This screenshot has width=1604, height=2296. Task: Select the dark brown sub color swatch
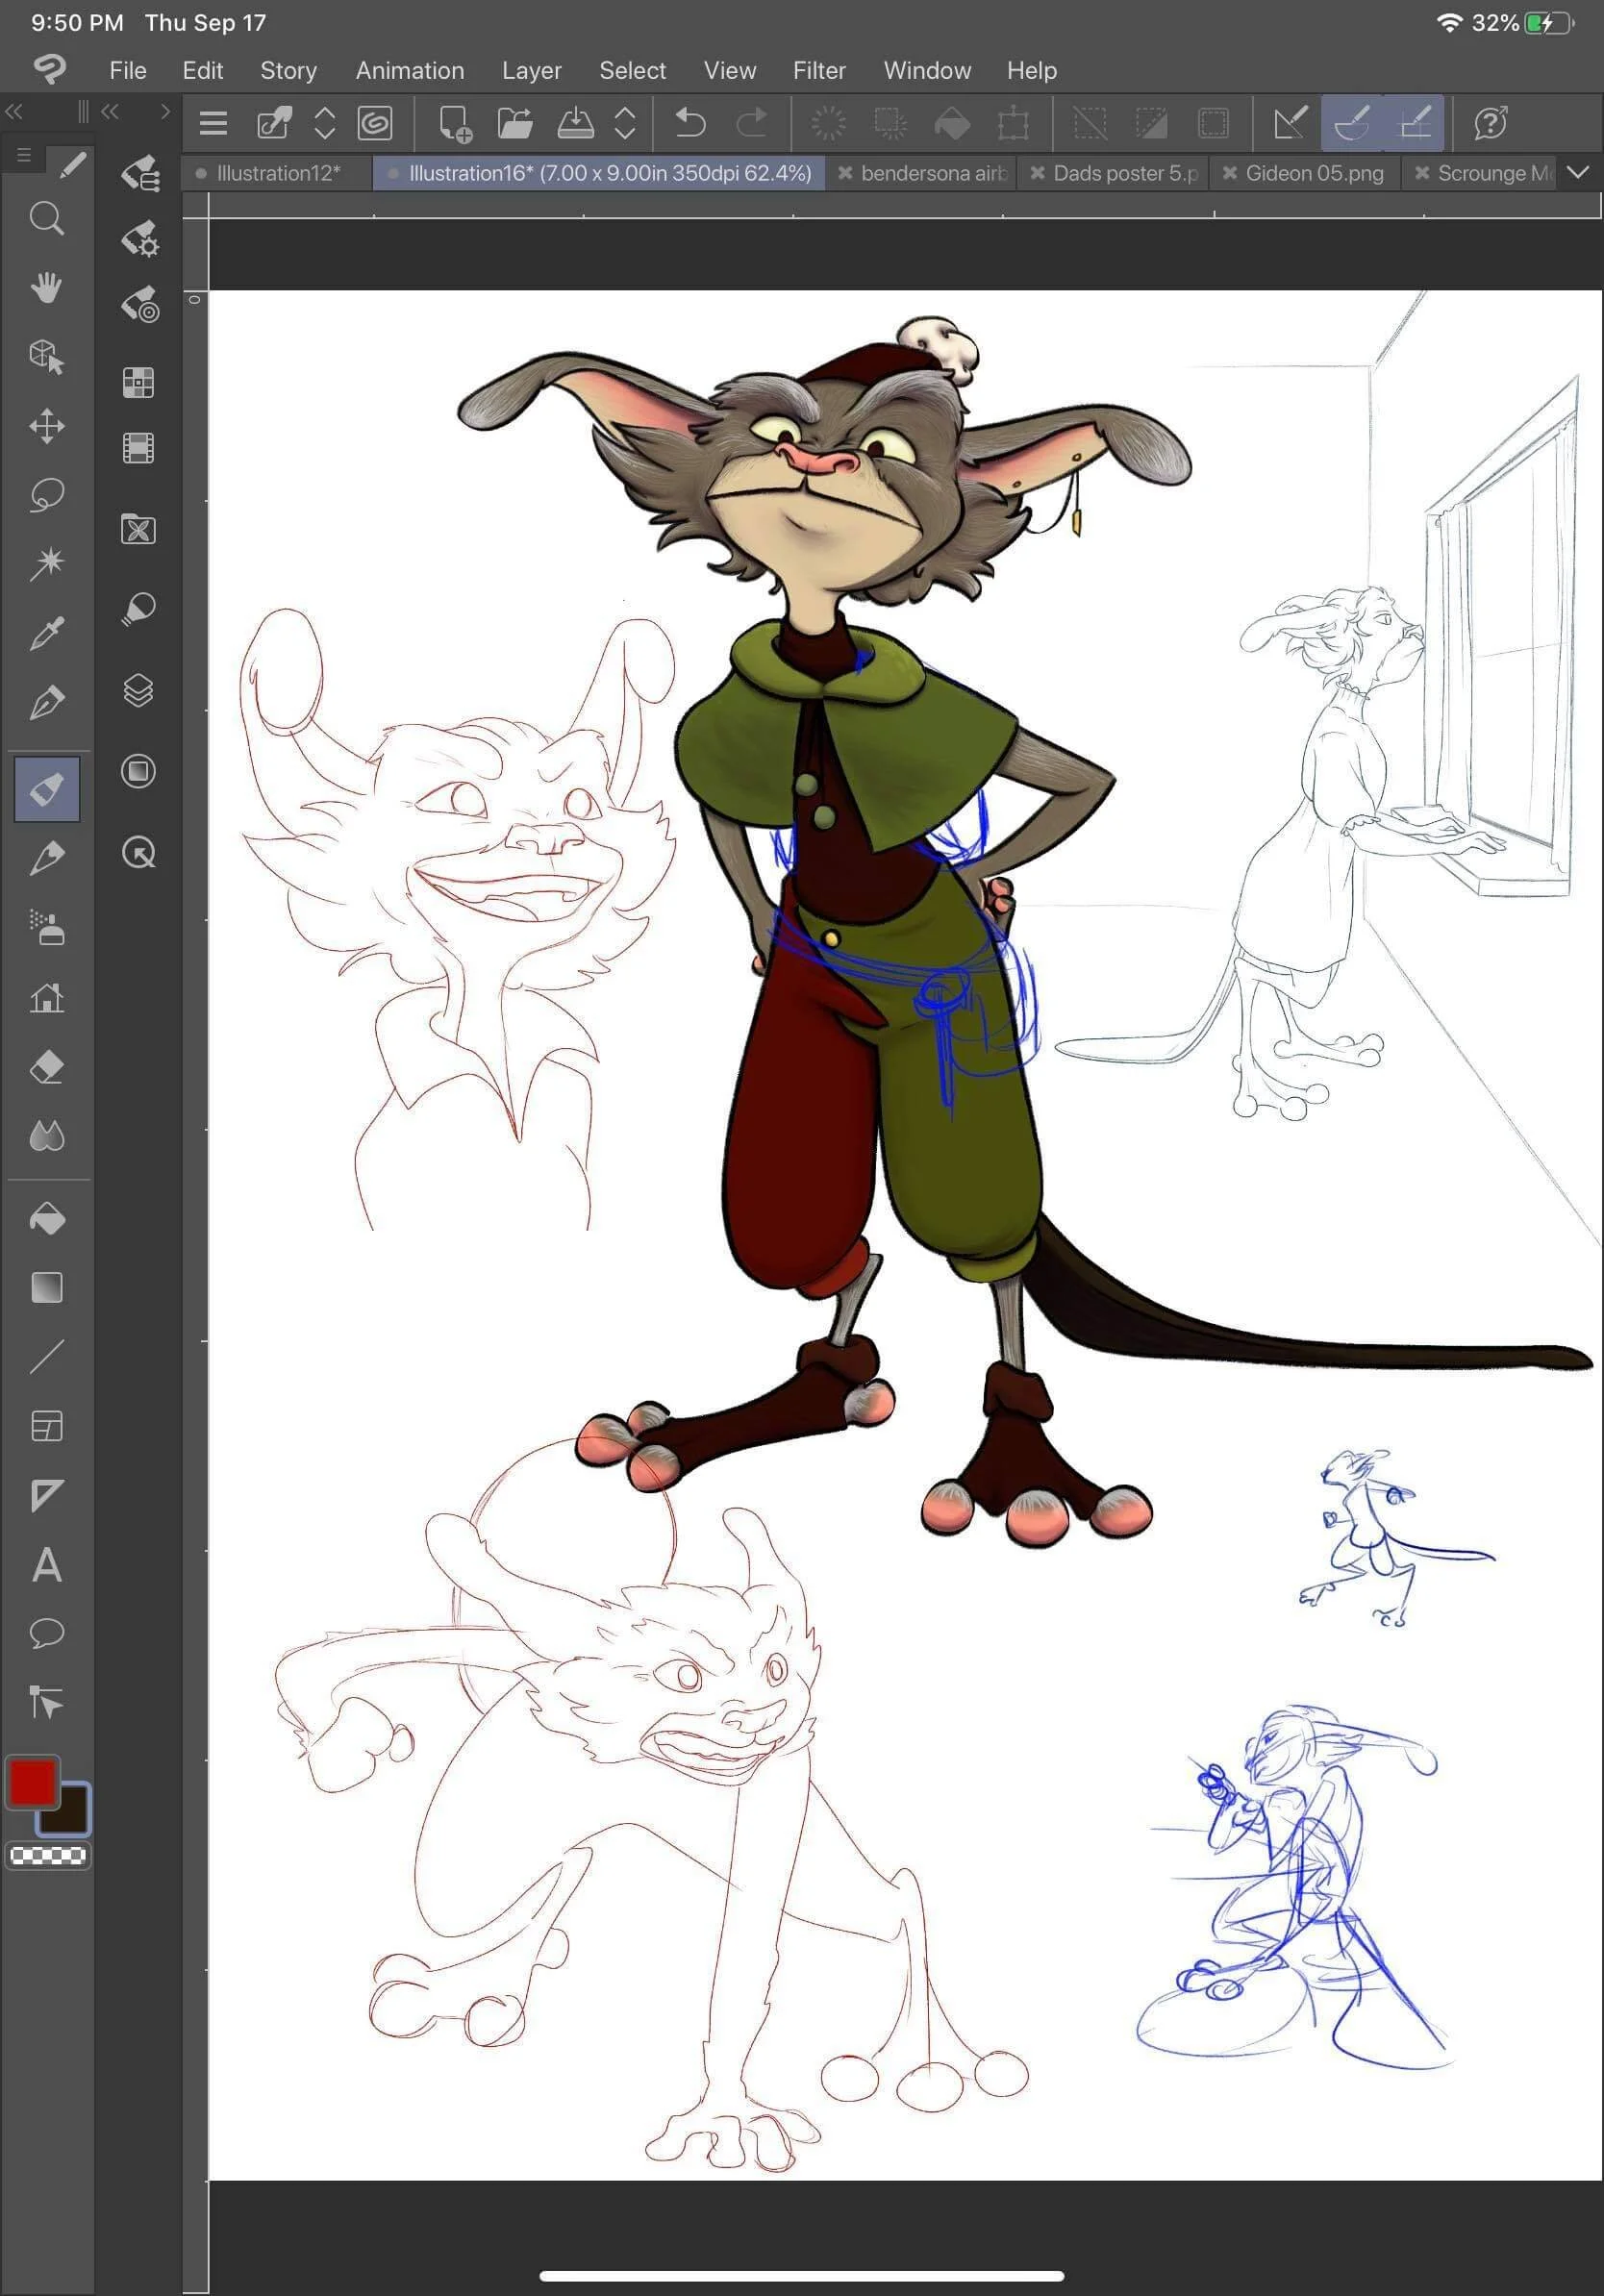click(66, 1811)
